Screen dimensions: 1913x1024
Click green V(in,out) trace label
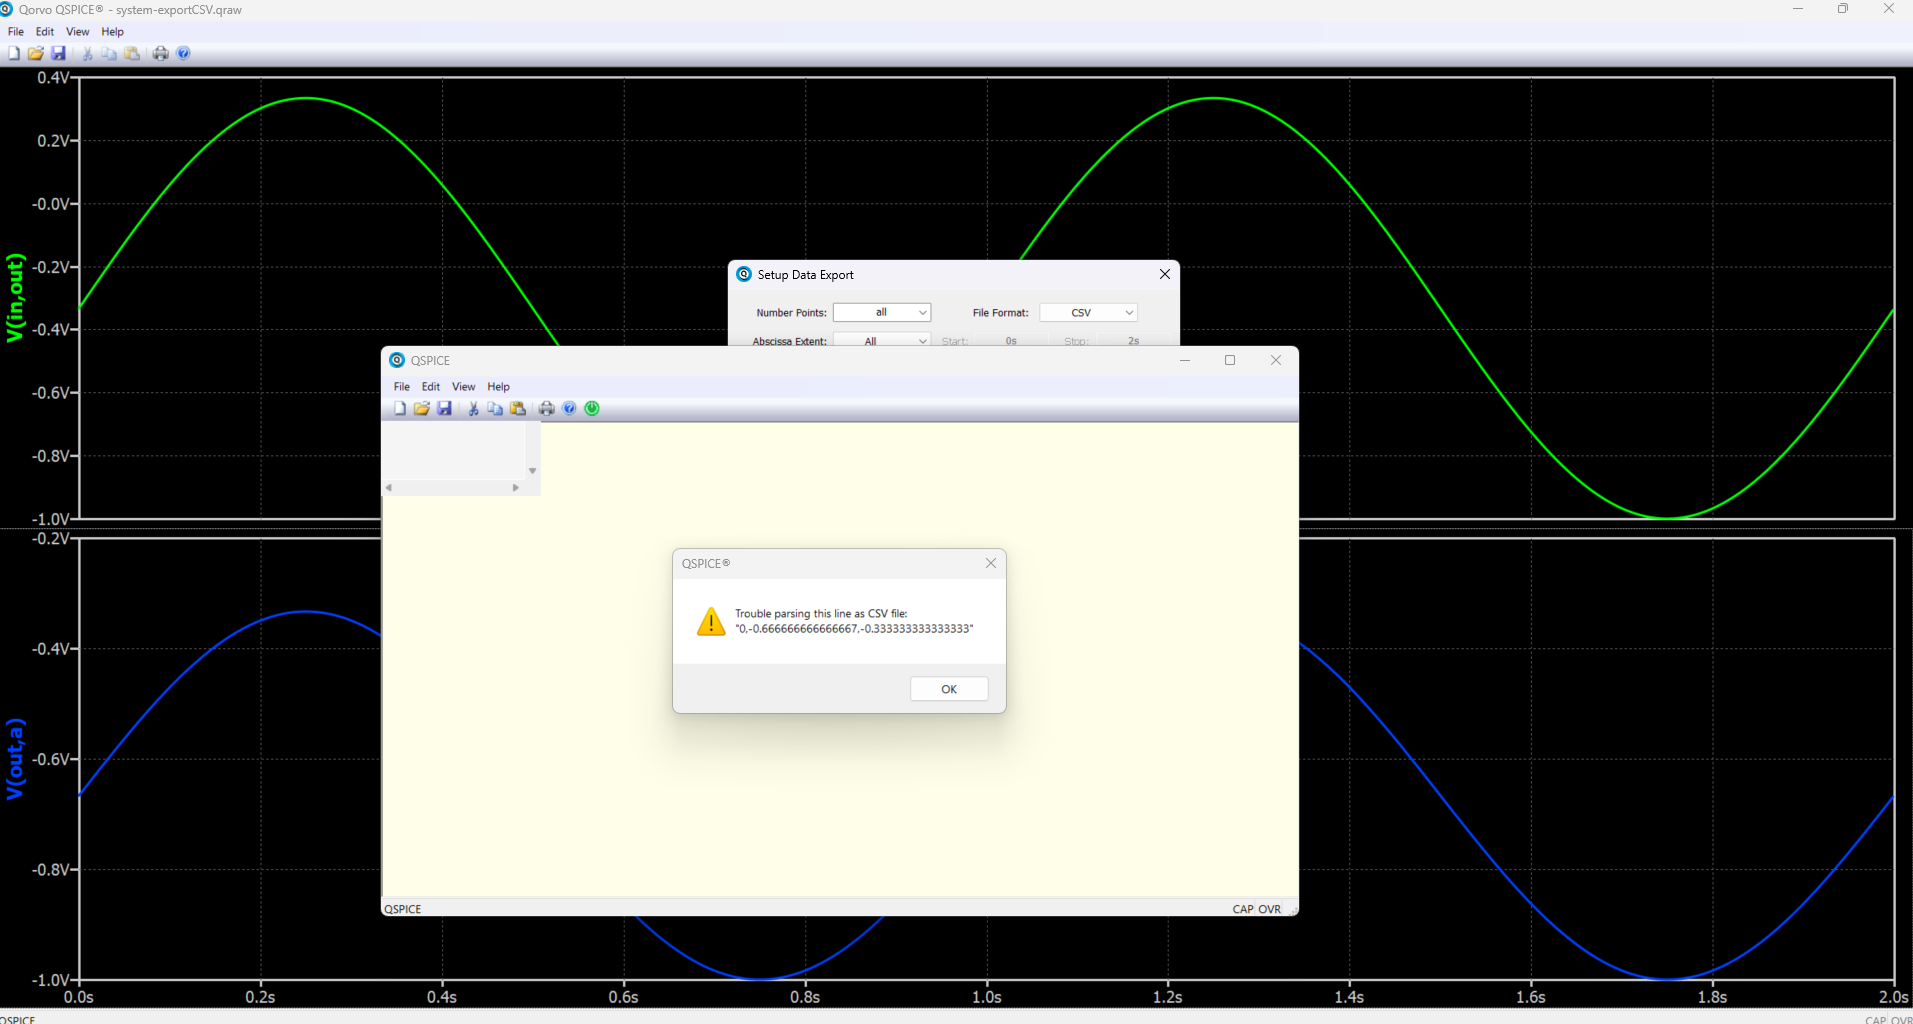15,298
